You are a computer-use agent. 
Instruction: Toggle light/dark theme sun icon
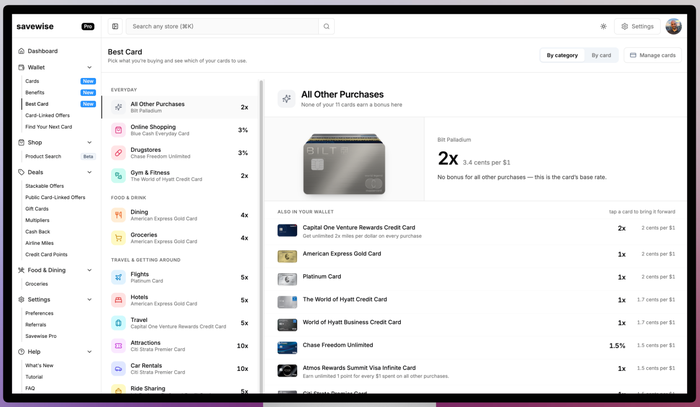tap(603, 26)
